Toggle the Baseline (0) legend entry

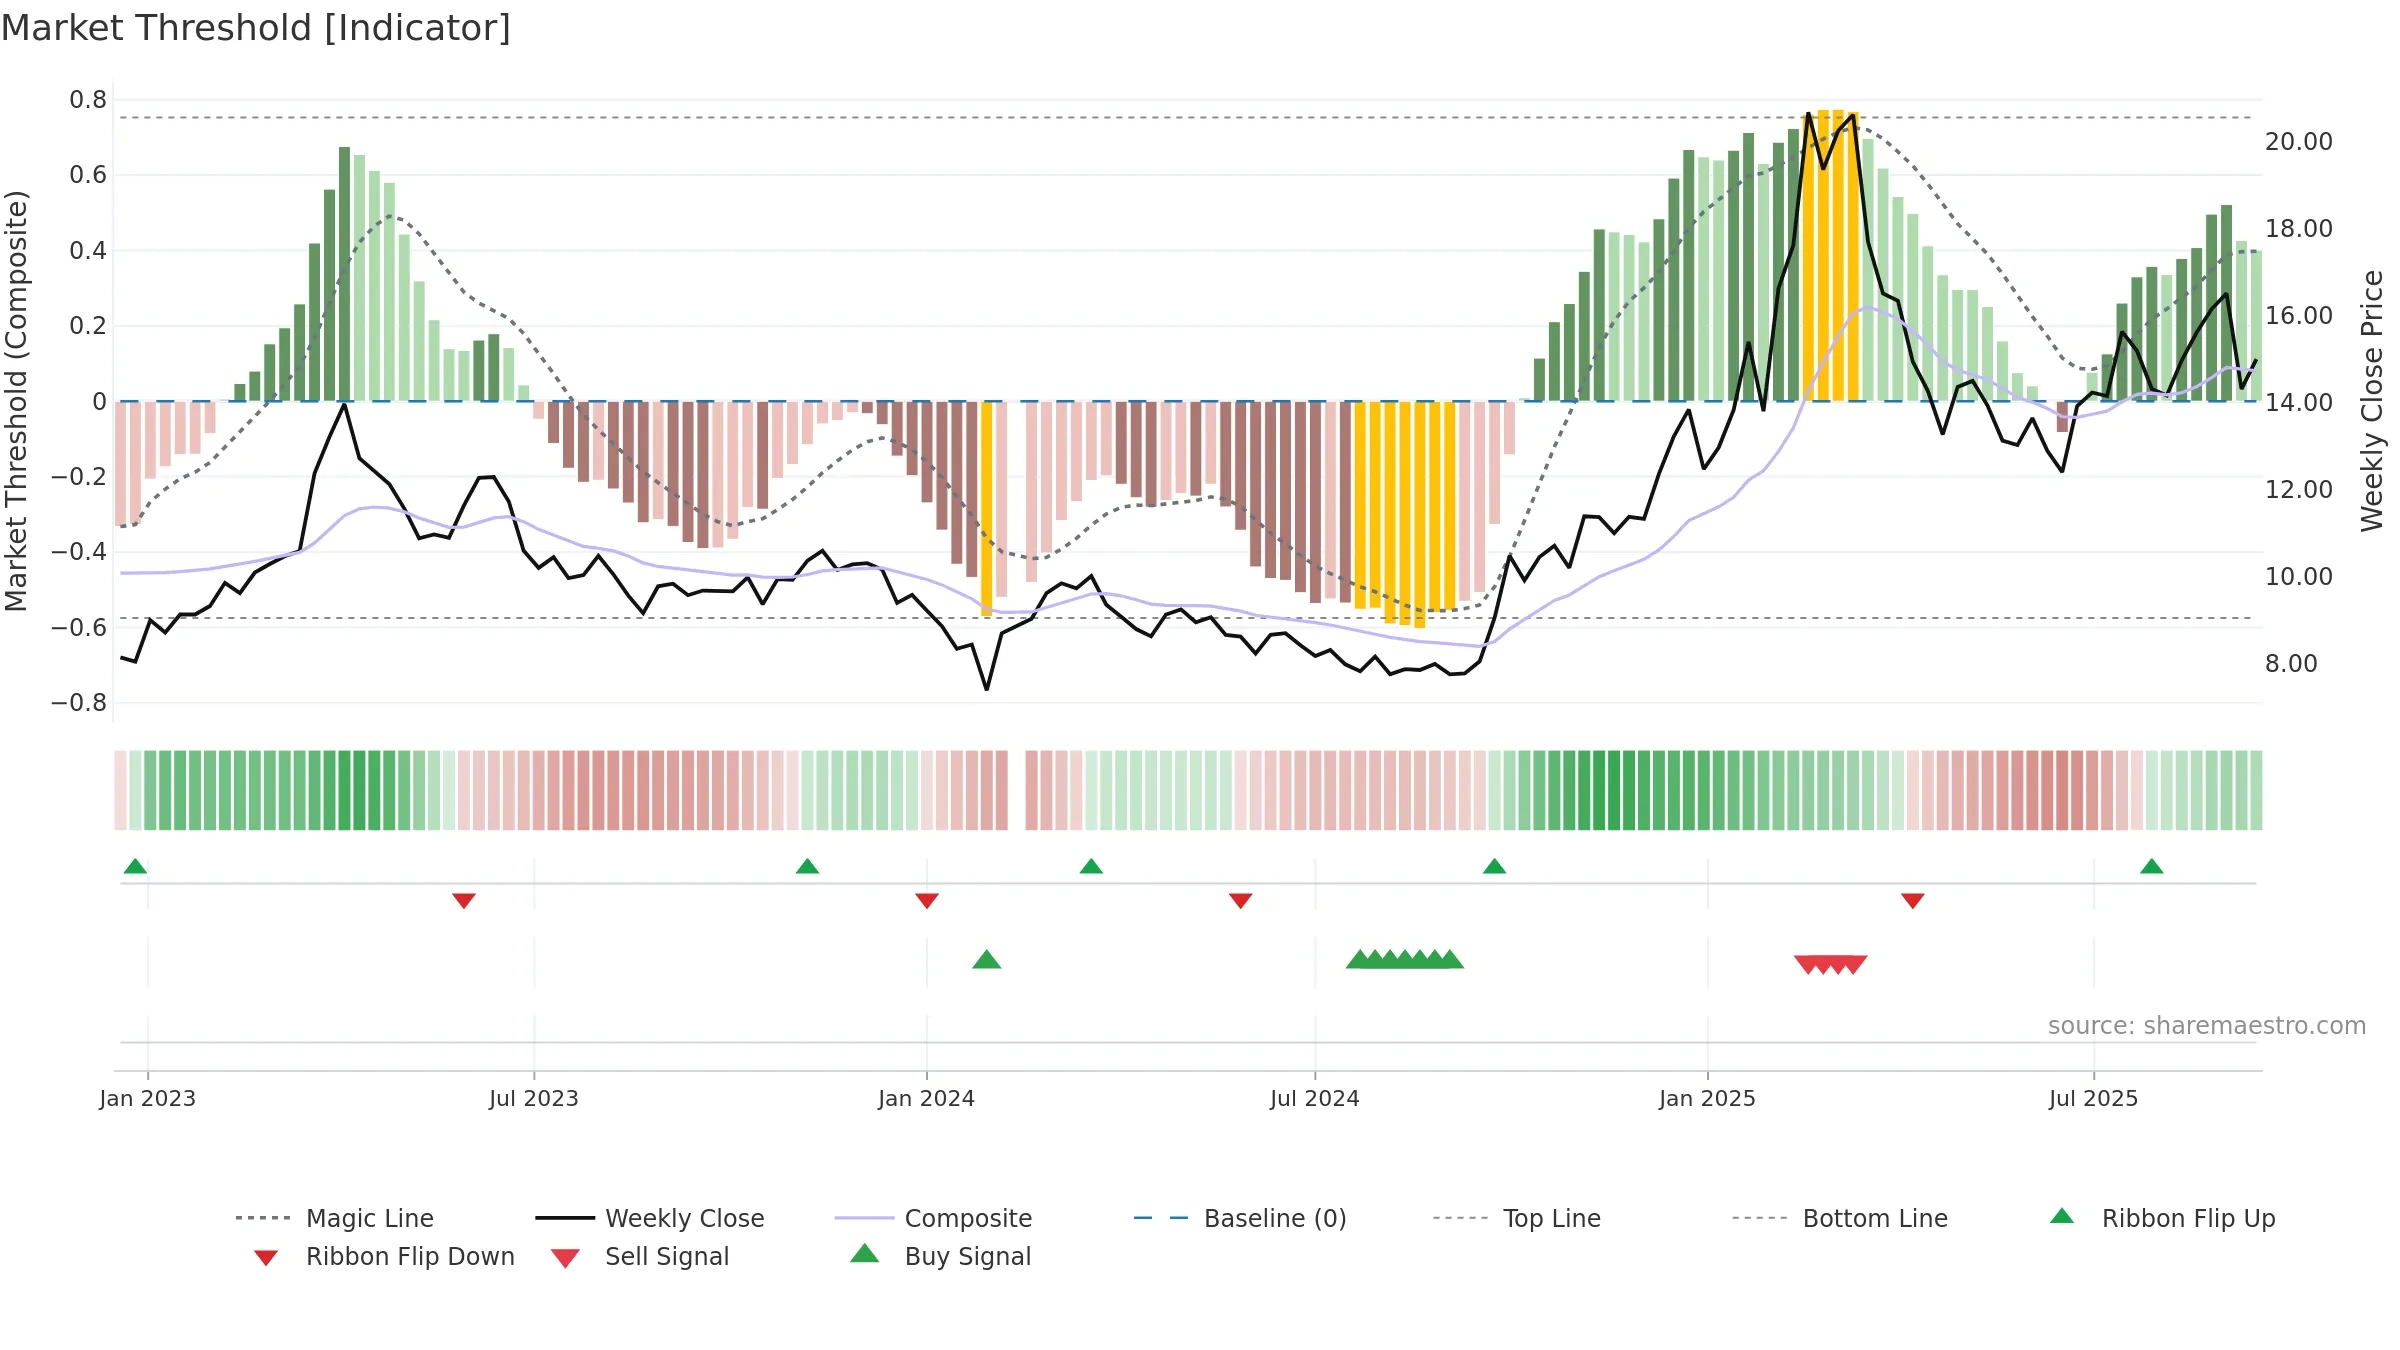click(x=1240, y=1218)
